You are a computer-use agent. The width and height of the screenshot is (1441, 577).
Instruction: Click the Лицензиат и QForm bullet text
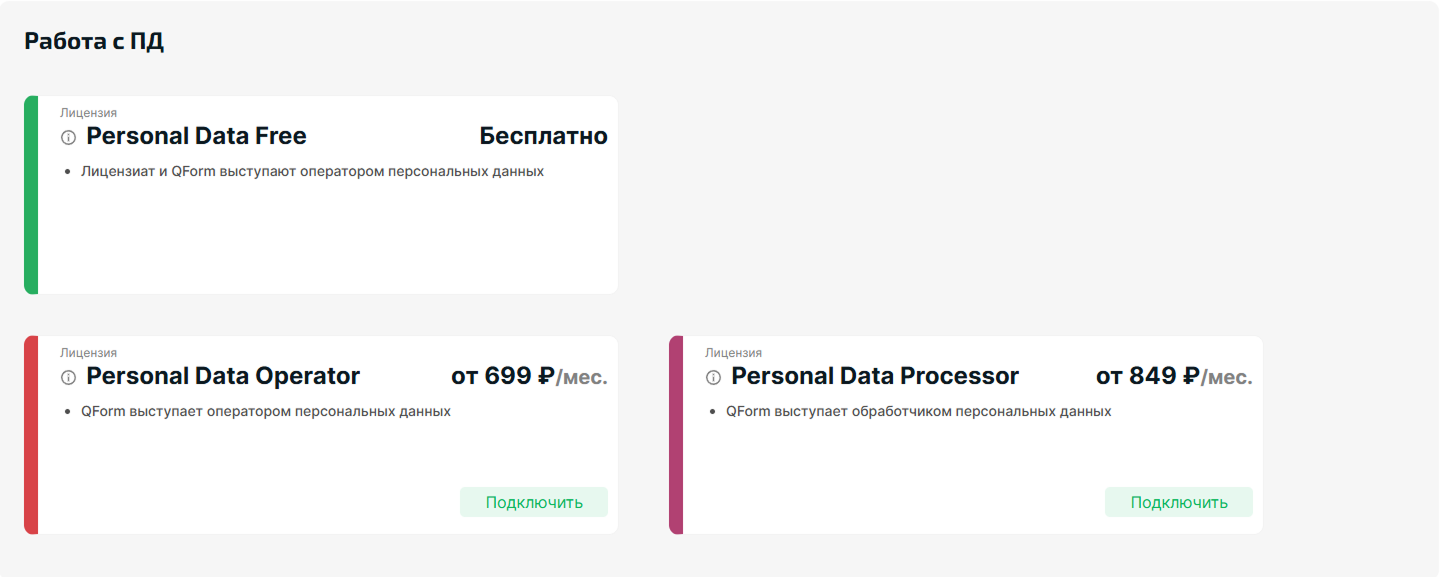tap(312, 171)
